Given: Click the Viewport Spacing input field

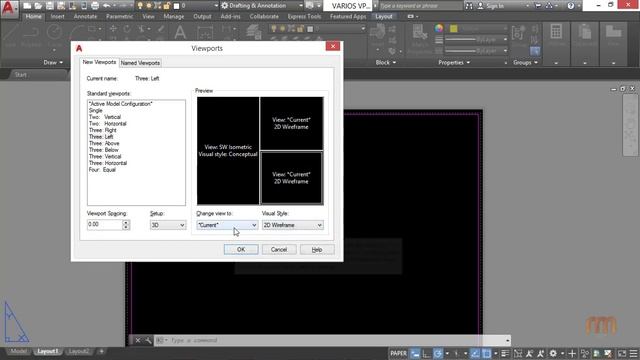Looking at the screenshot, I should pos(104,224).
